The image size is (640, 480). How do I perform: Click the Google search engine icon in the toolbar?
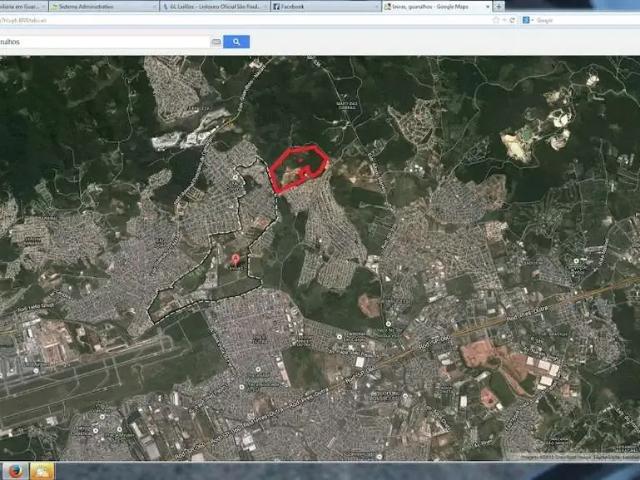[526, 20]
